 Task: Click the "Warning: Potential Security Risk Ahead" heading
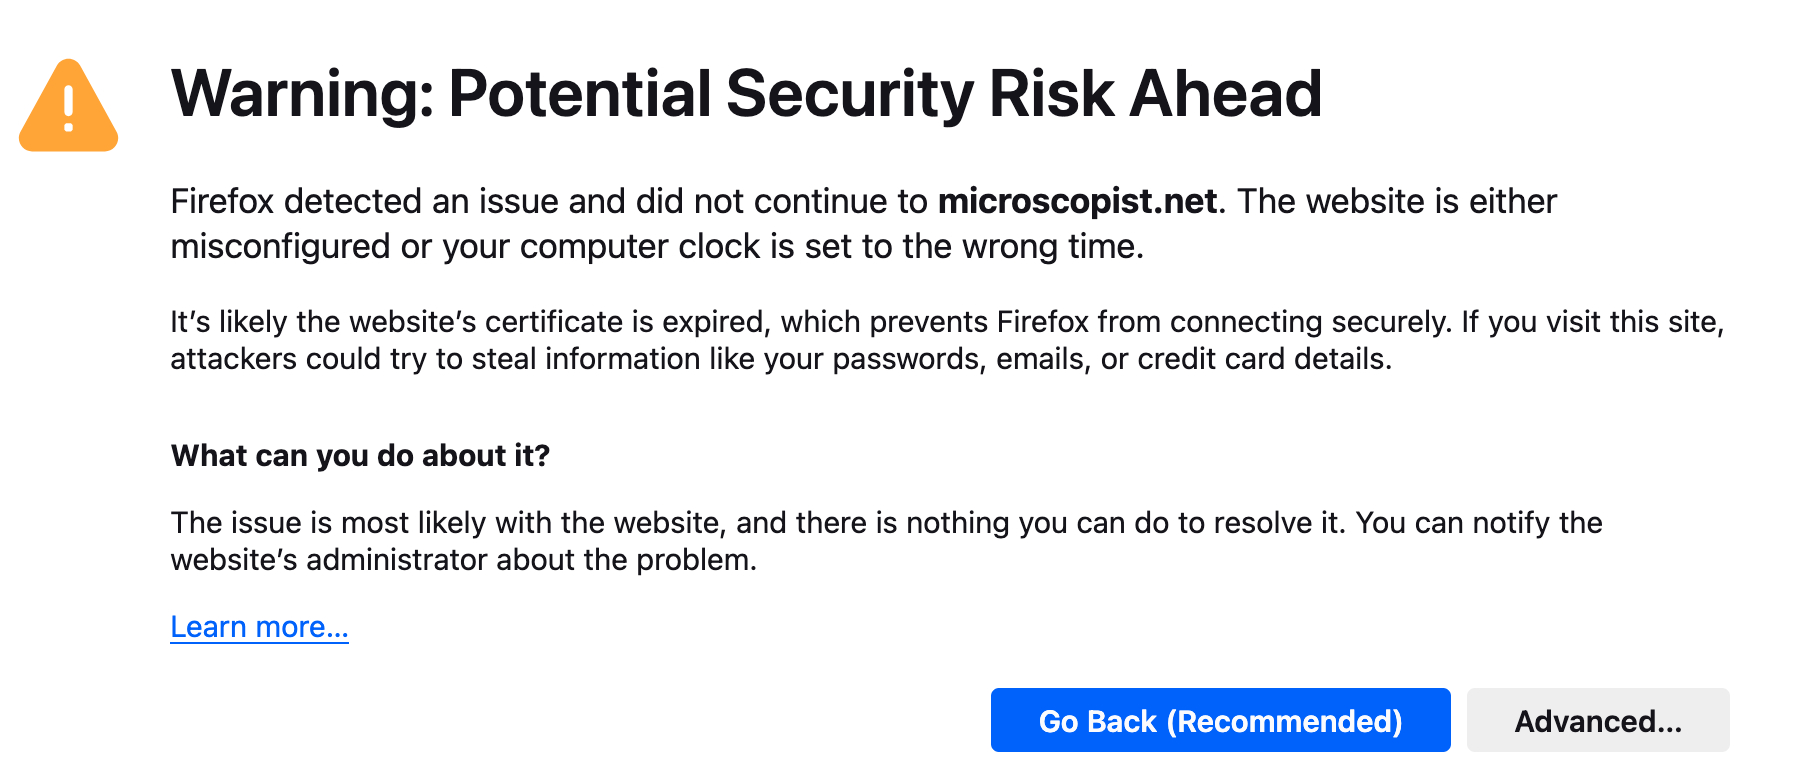[x=746, y=94]
